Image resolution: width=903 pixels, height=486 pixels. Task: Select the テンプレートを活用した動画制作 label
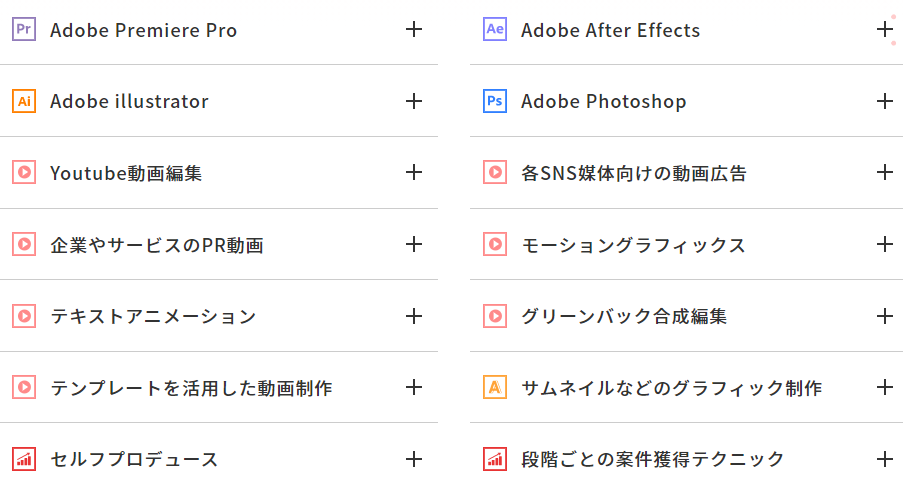click(191, 388)
